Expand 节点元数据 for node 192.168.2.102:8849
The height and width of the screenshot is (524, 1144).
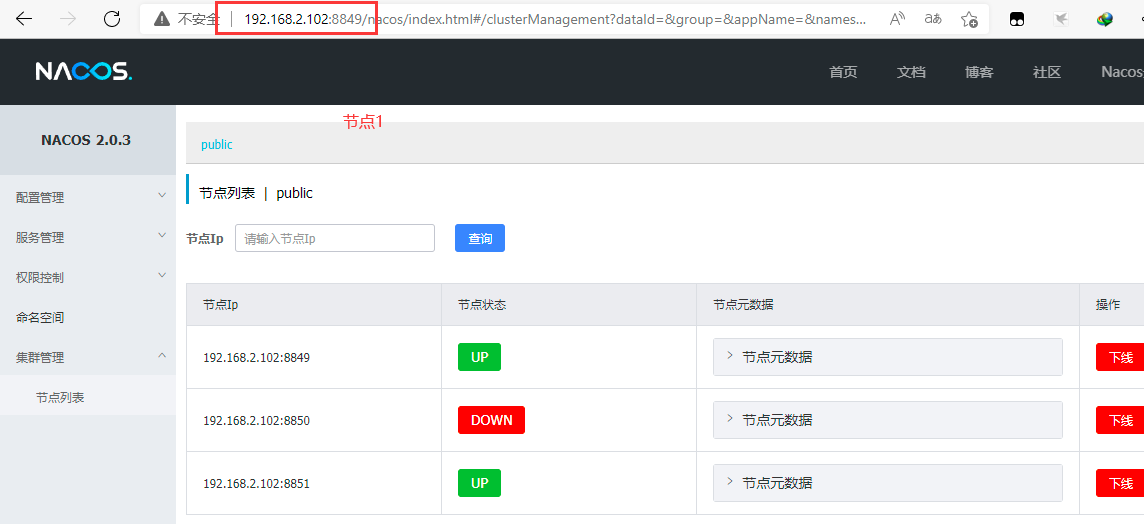coord(886,357)
